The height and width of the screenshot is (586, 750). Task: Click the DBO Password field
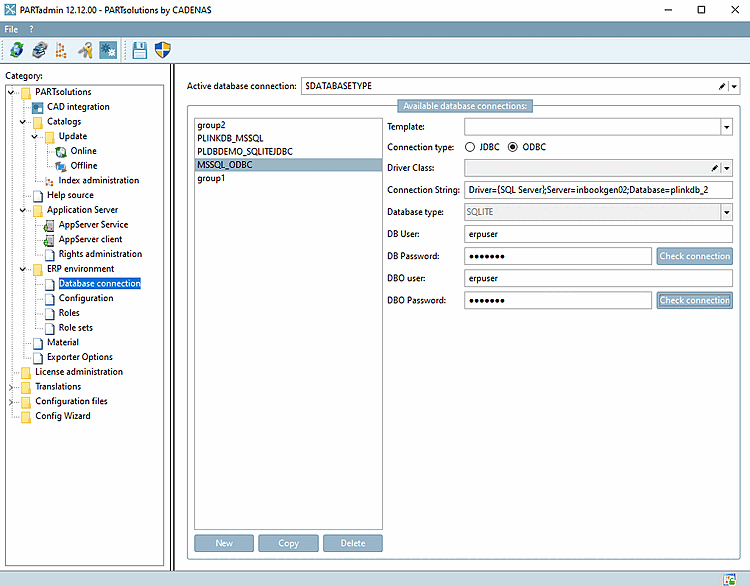pyautogui.click(x=558, y=300)
